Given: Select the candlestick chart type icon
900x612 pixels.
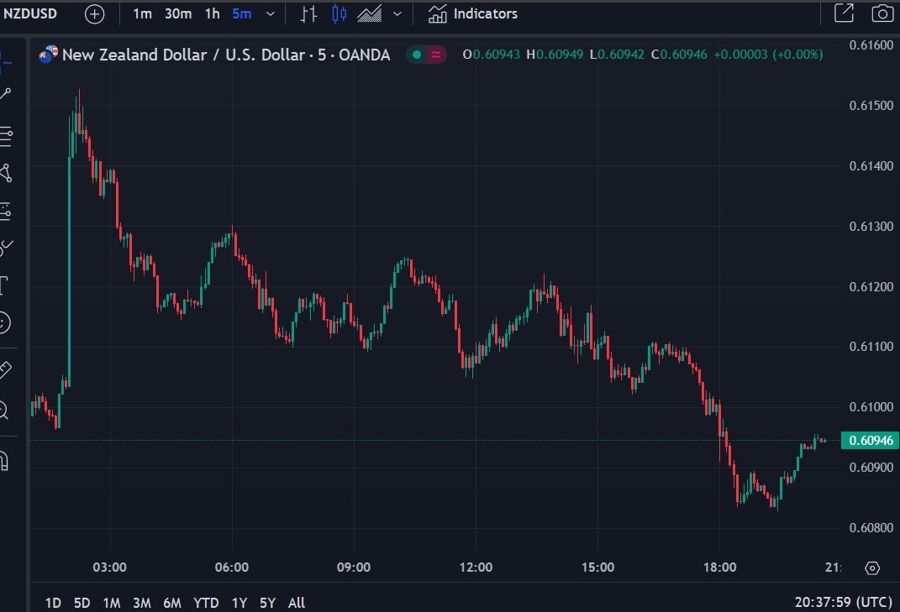Looking at the screenshot, I should point(339,14).
